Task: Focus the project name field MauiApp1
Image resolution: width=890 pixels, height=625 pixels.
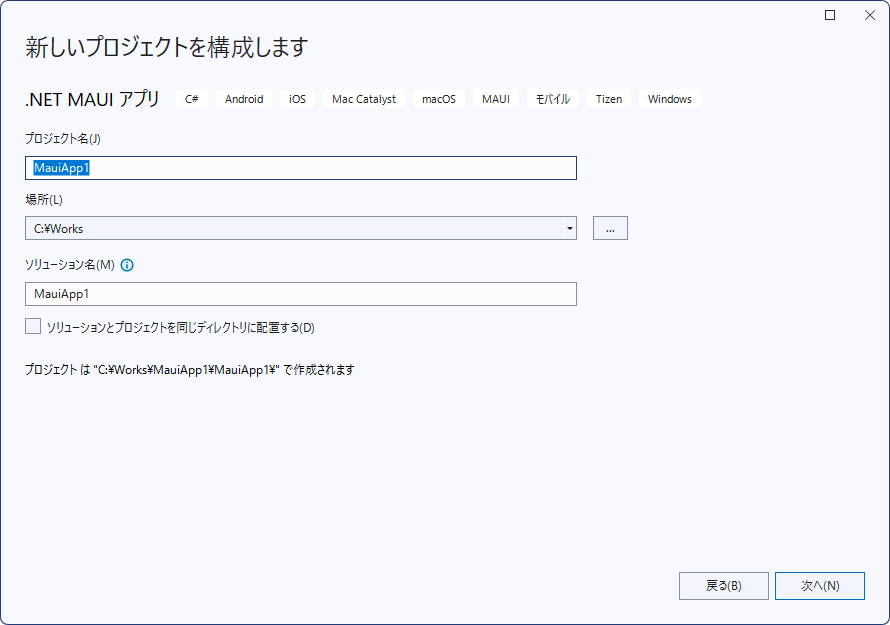Action: tap(301, 168)
